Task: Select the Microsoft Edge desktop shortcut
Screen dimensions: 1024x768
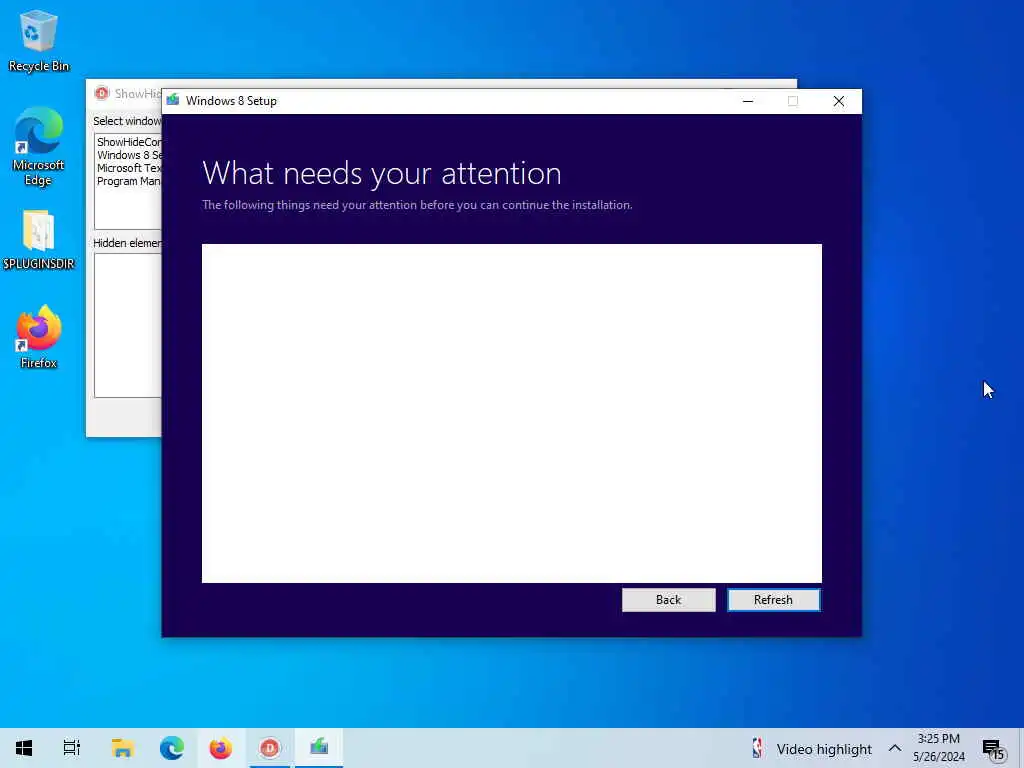Action: (39, 147)
